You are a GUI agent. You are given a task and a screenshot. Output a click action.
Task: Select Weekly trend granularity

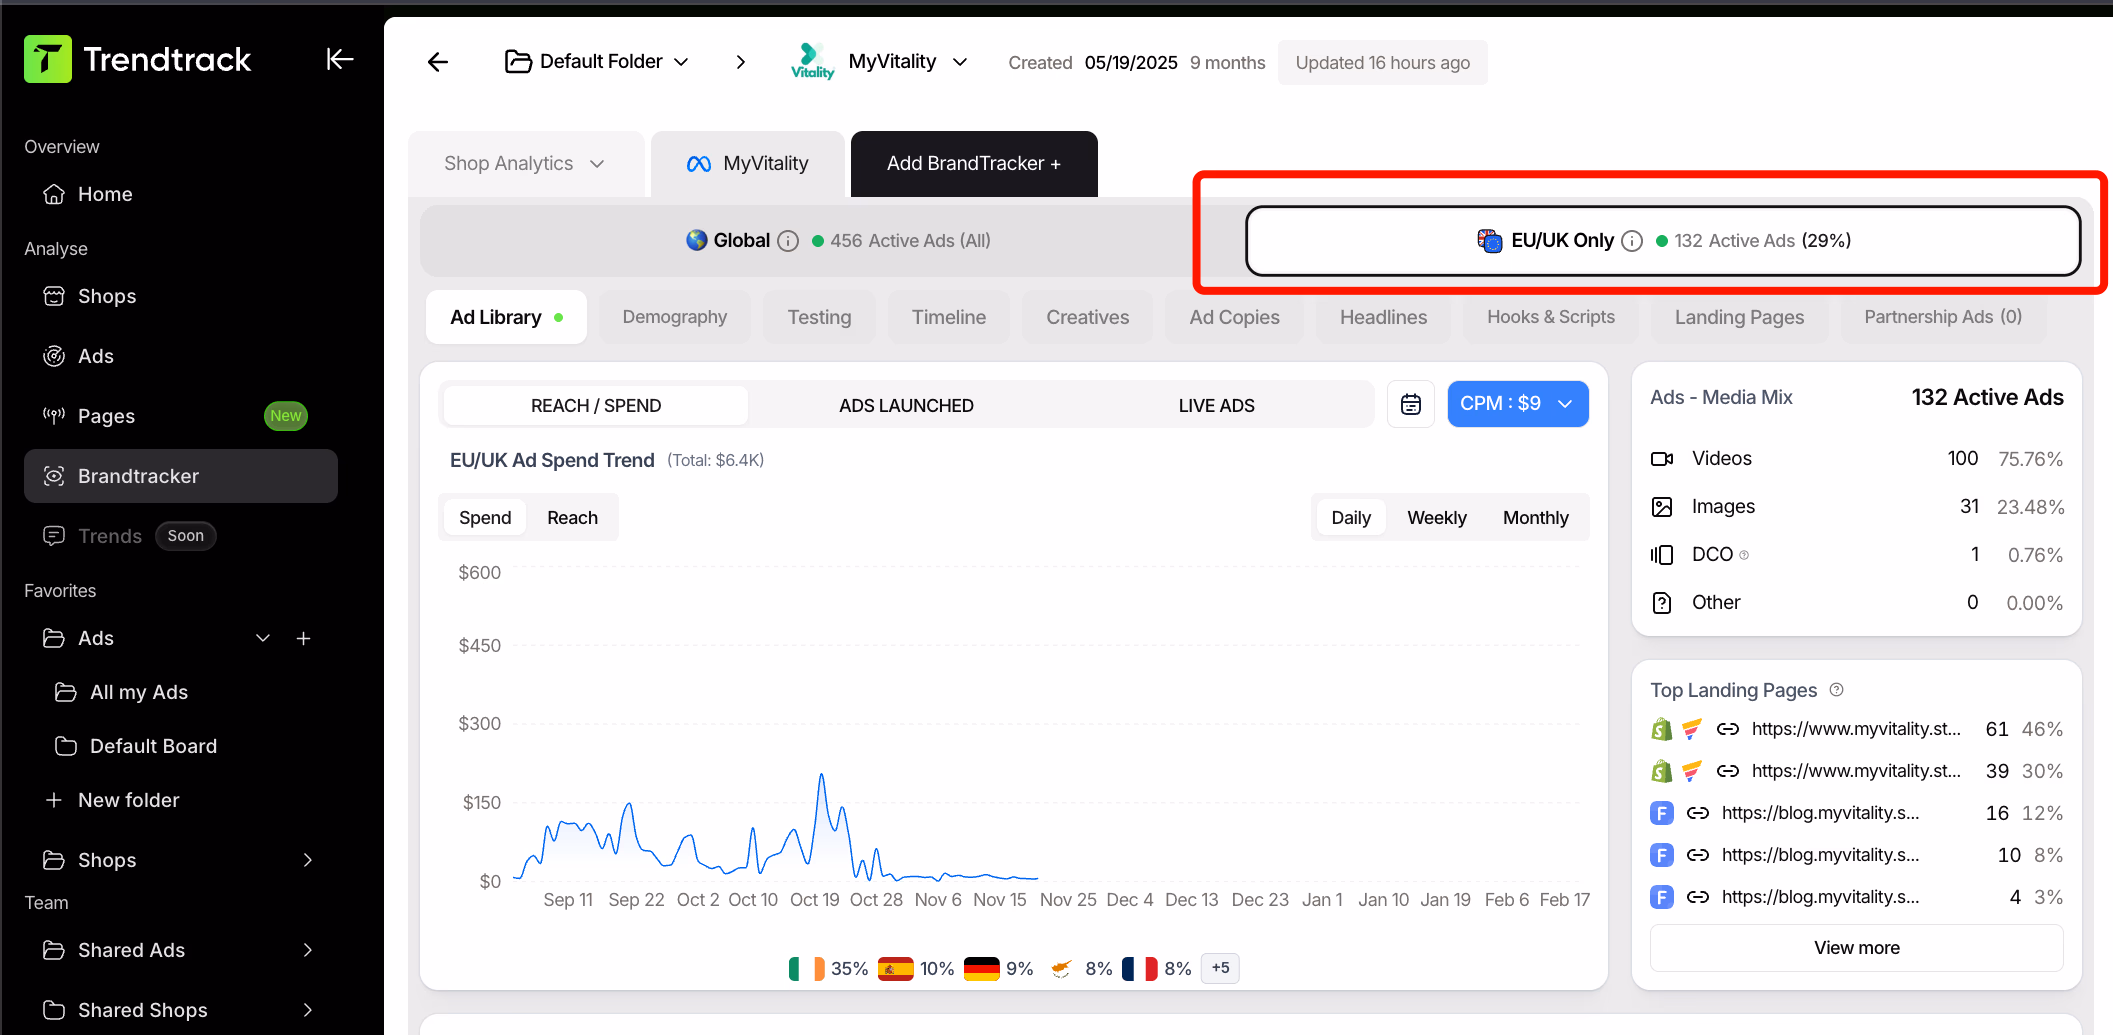coord(1437,517)
